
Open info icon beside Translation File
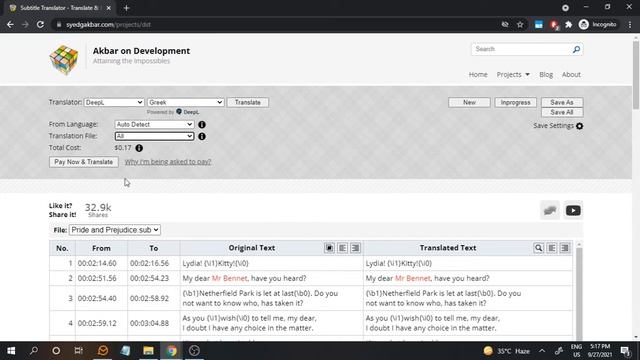(x=202, y=136)
